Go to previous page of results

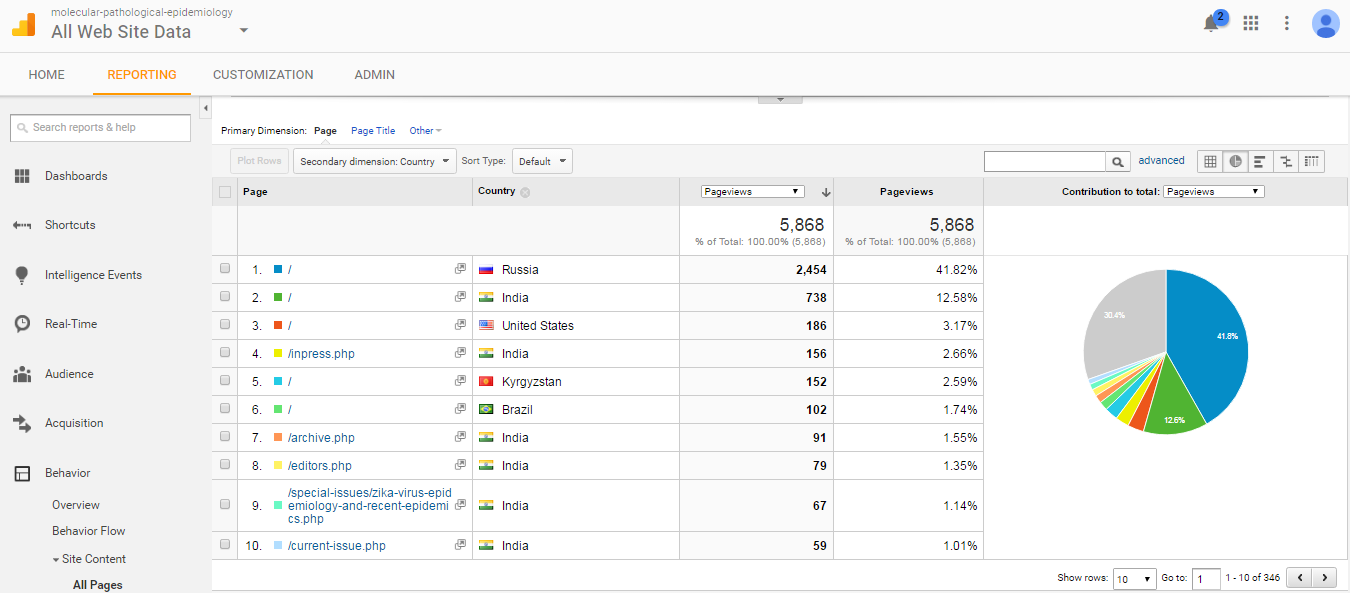click(1299, 577)
